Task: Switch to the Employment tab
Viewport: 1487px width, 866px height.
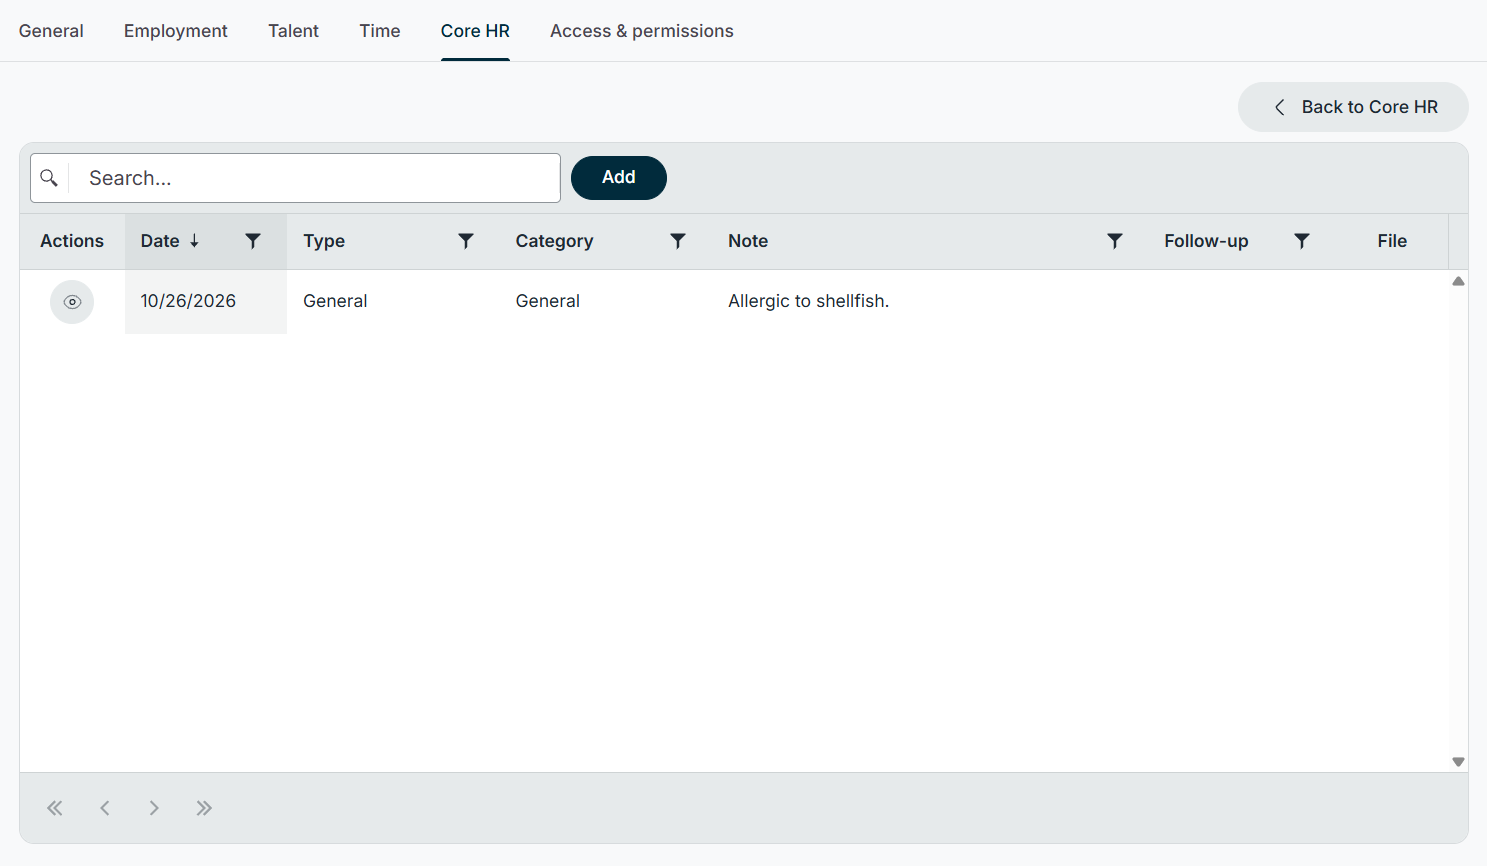Action: coord(176,31)
